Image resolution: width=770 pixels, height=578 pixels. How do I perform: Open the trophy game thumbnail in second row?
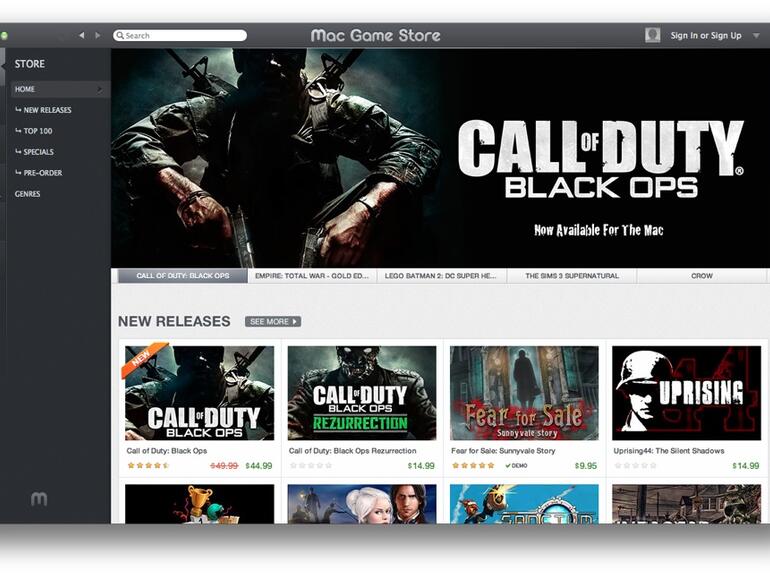click(x=199, y=504)
